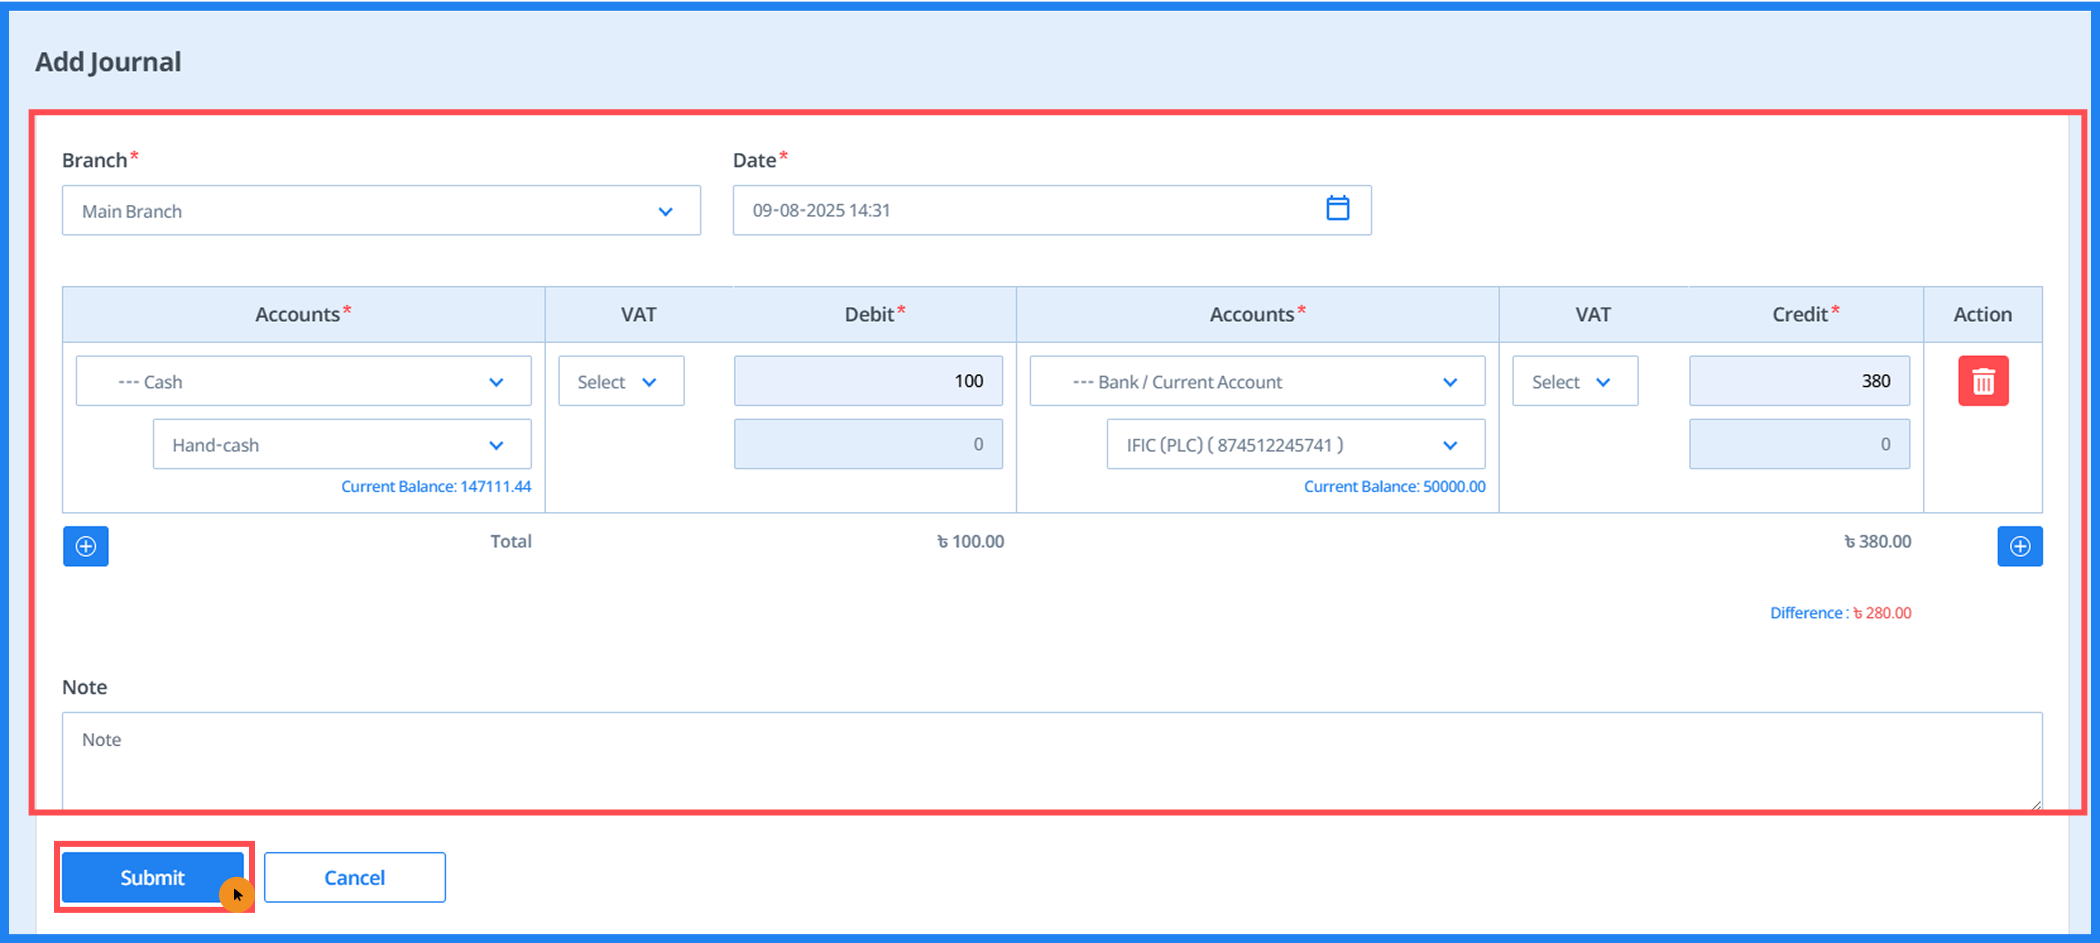This screenshot has height=943, width=2100.
Task: Open the Cash account dropdown
Action: click(303, 382)
